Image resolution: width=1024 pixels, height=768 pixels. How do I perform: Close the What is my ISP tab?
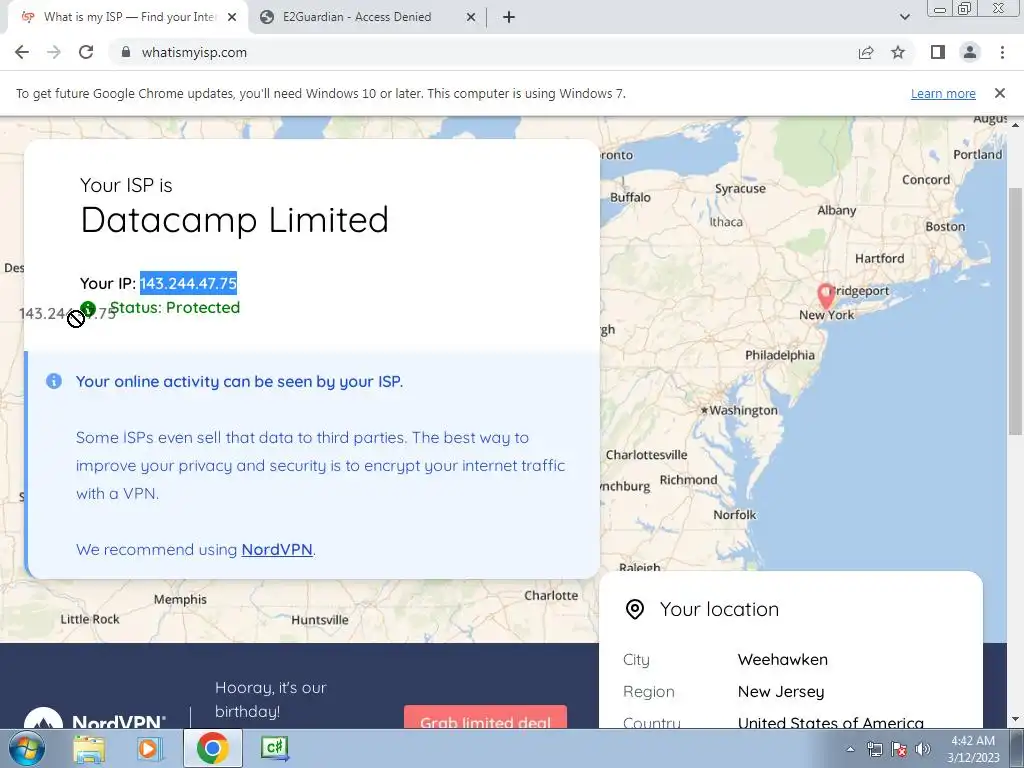point(232,18)
